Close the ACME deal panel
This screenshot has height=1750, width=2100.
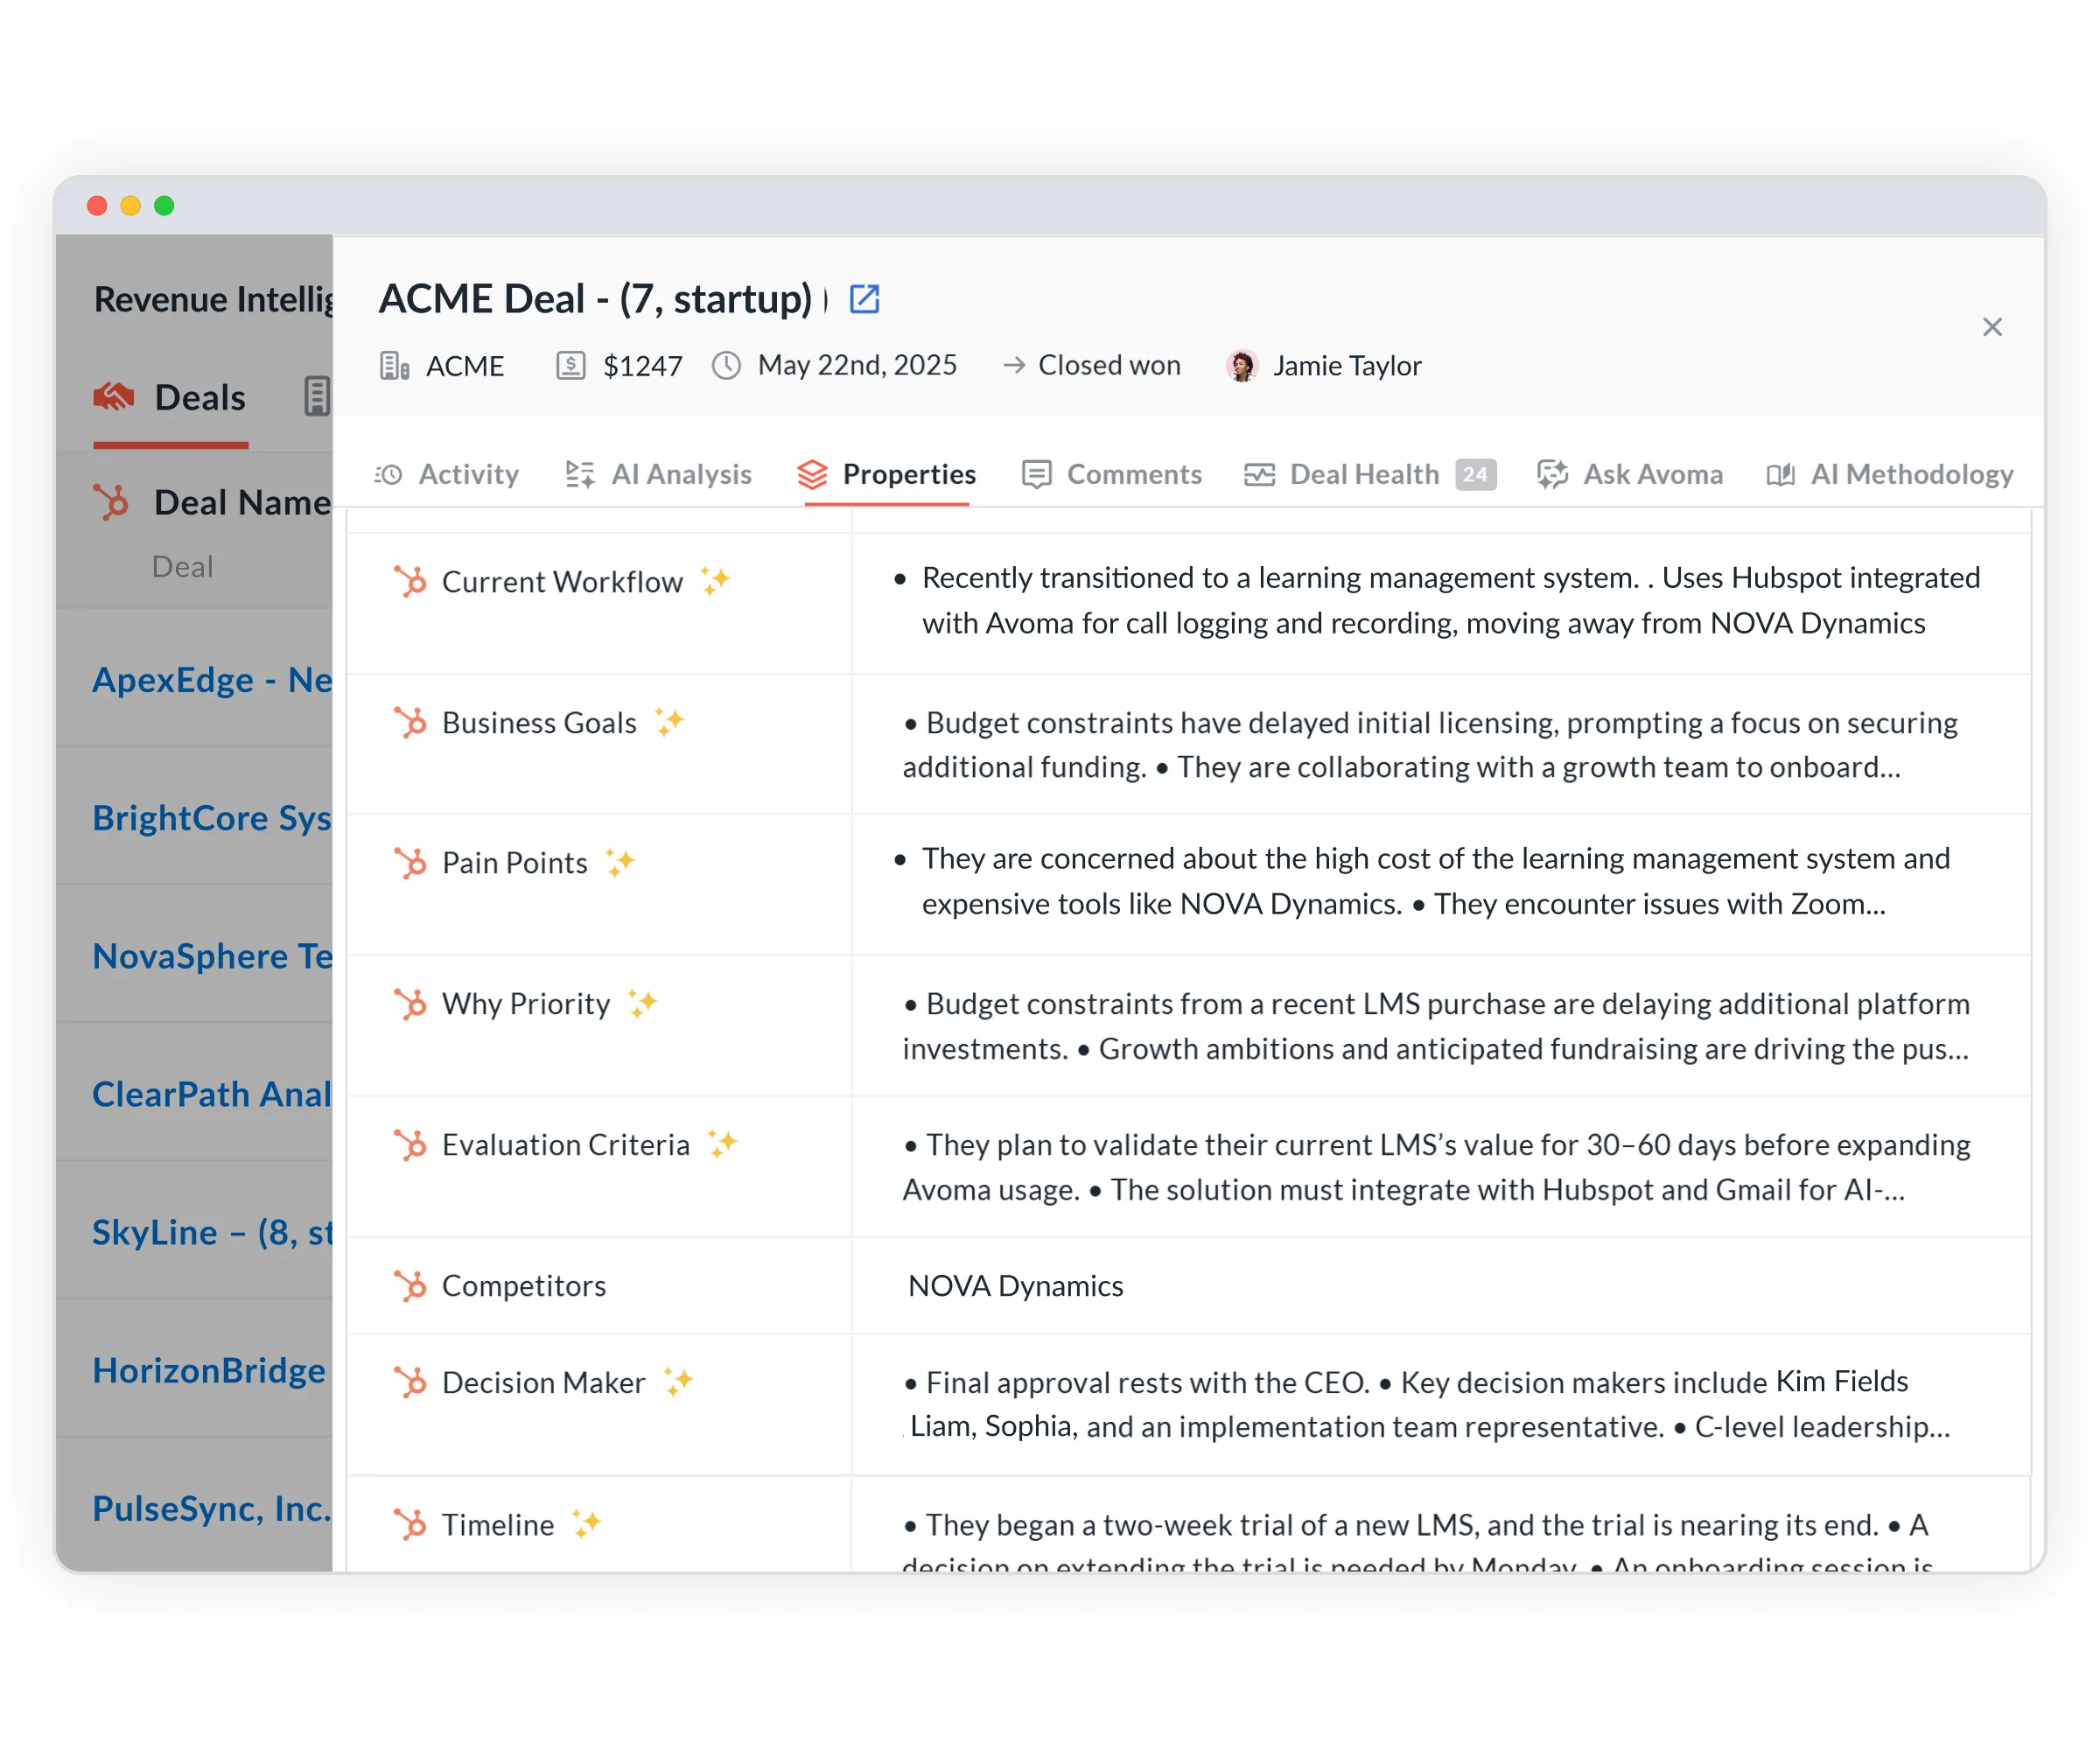tap(1992, 327)
